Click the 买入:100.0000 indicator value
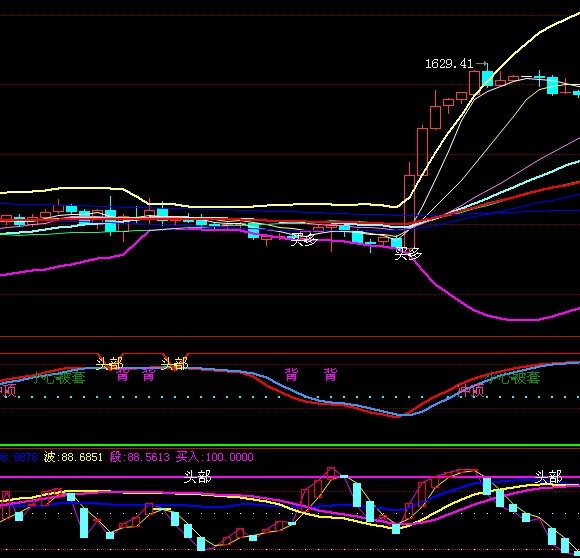The width and height of the screenshot is (580, 558). pos(215,457)
